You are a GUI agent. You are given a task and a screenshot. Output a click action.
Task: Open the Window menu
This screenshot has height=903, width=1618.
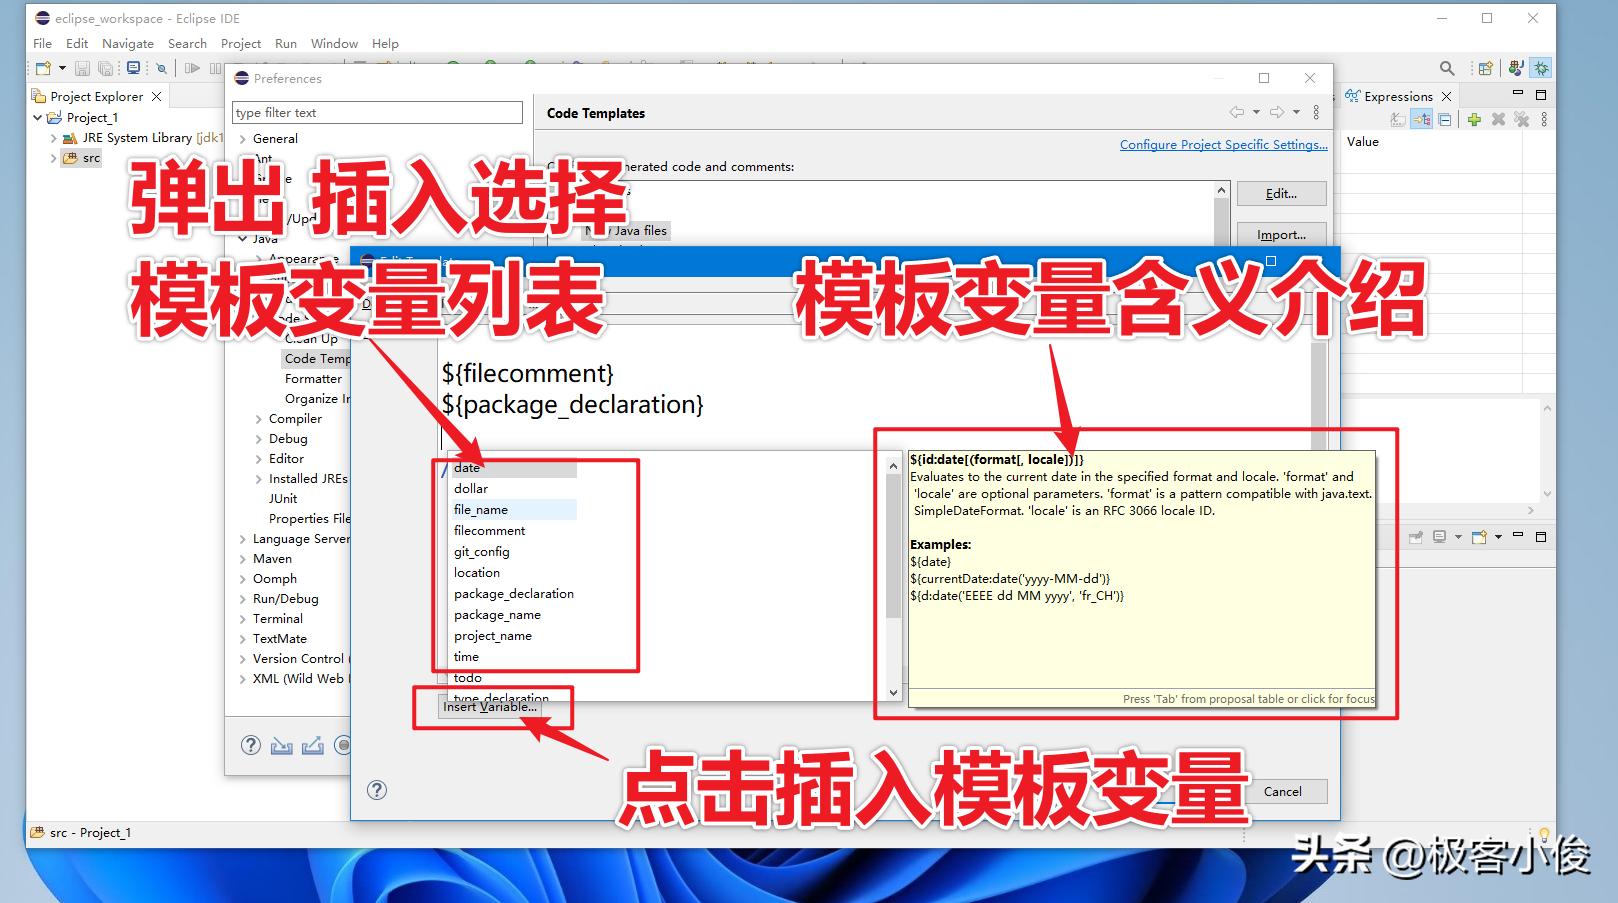tap(334, 43)
